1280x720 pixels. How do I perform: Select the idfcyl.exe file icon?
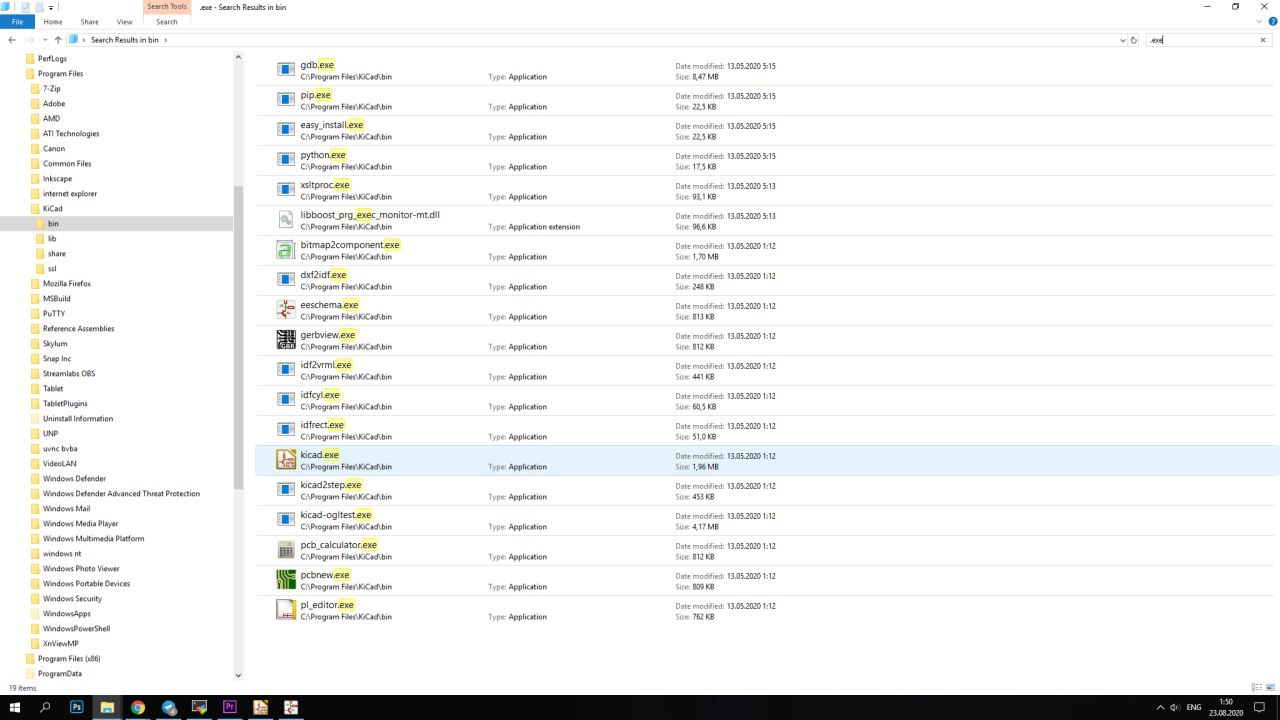(285, 400)
